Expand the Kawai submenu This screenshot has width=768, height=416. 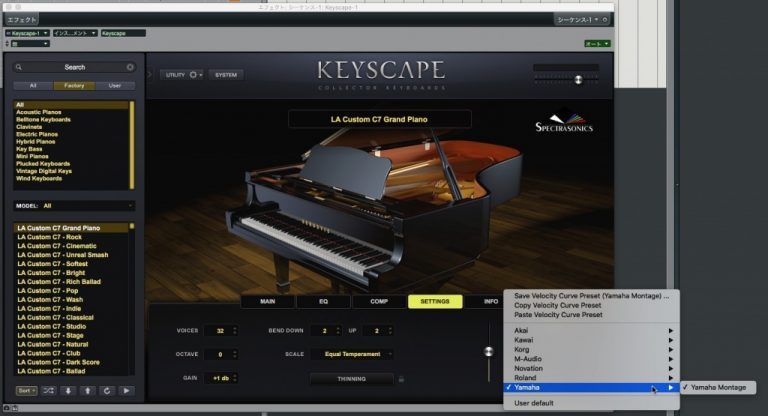[591, 340]
